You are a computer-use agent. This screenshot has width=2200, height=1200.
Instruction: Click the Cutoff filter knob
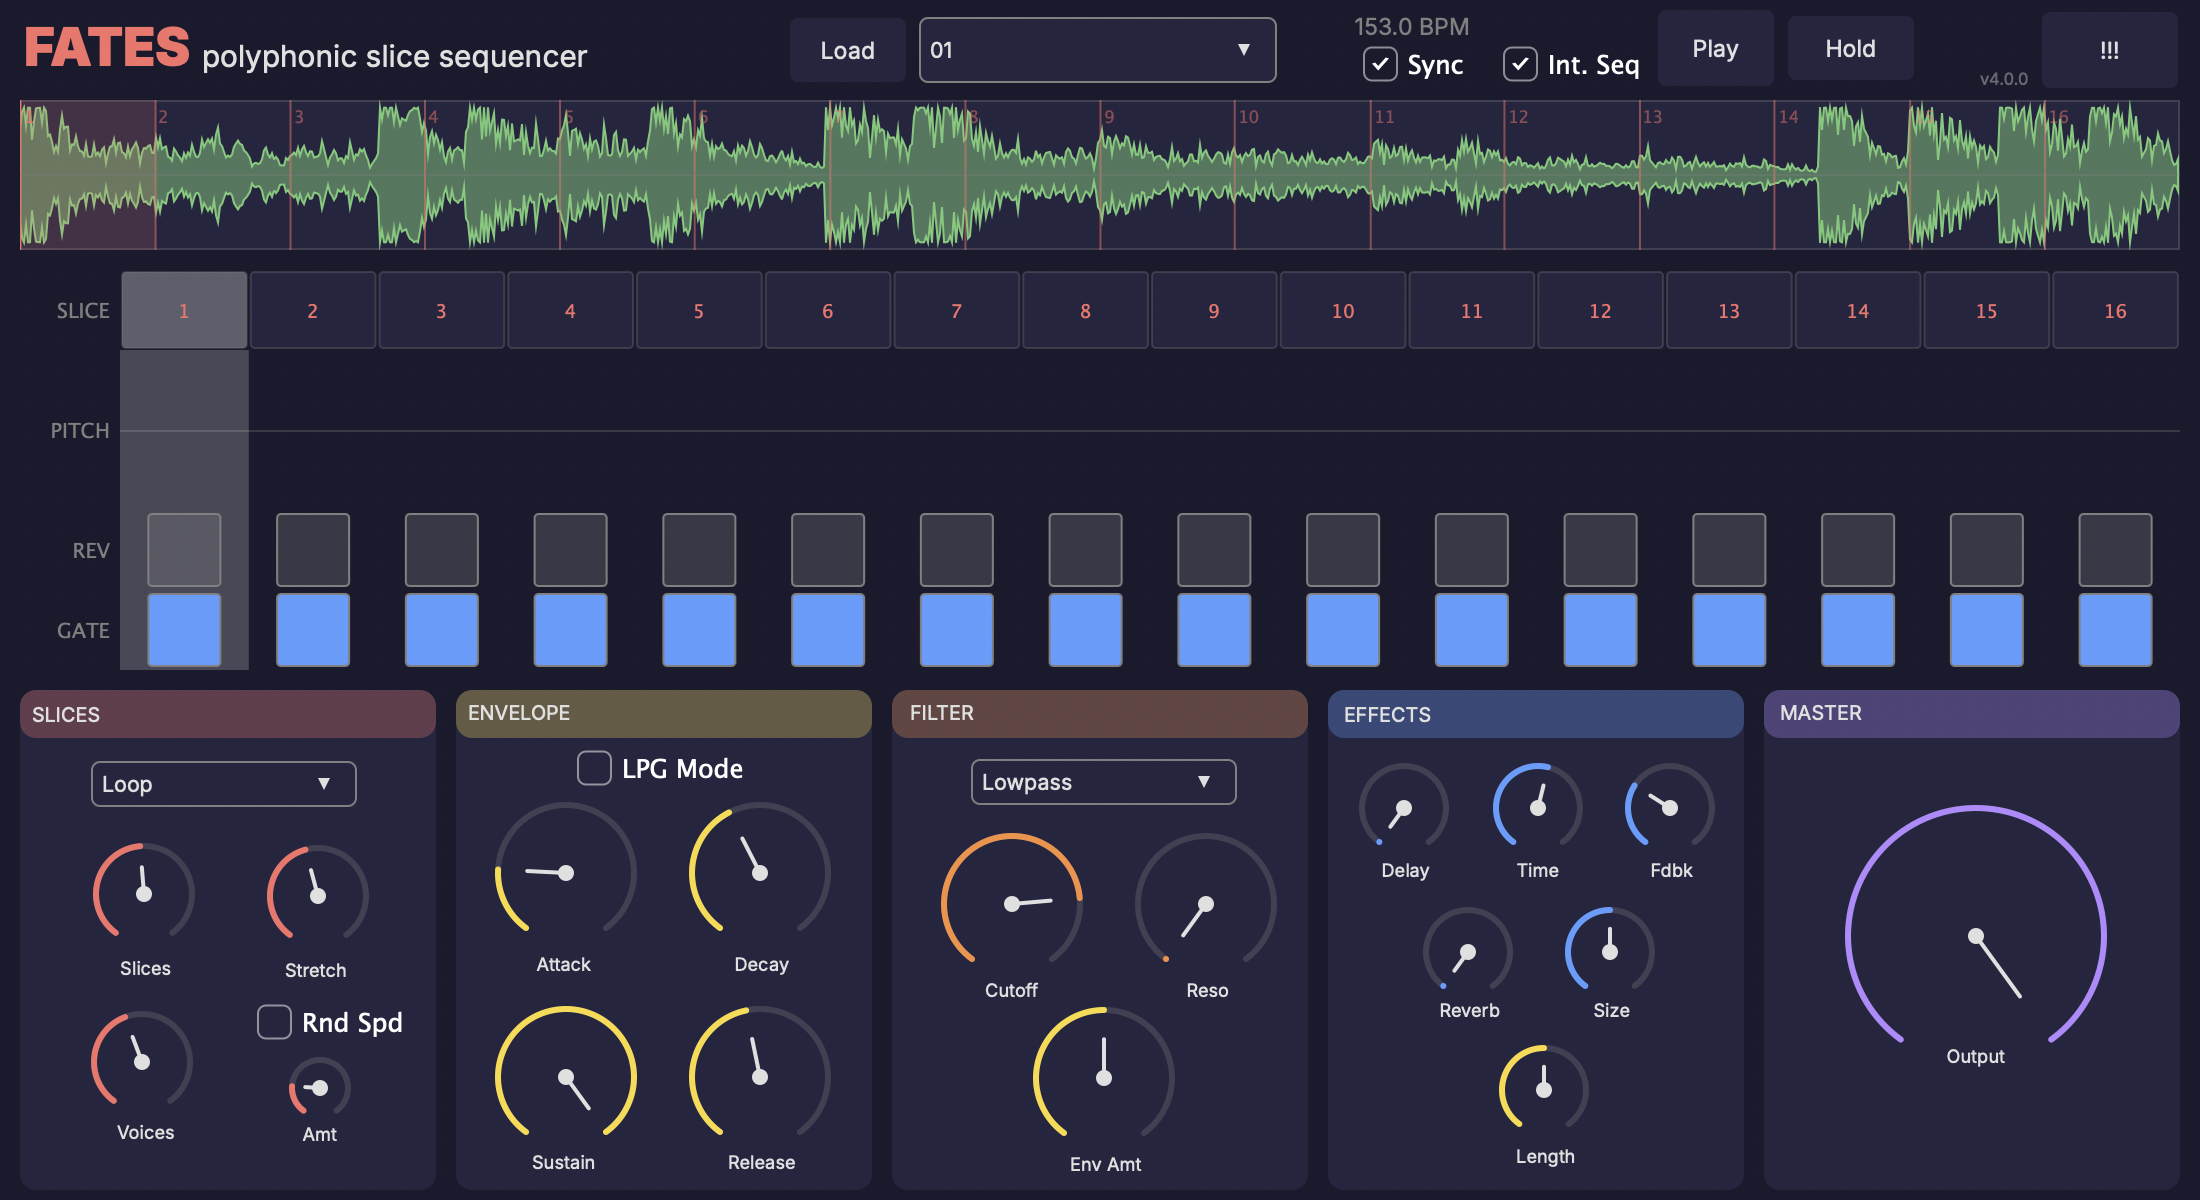point(1012,903)
